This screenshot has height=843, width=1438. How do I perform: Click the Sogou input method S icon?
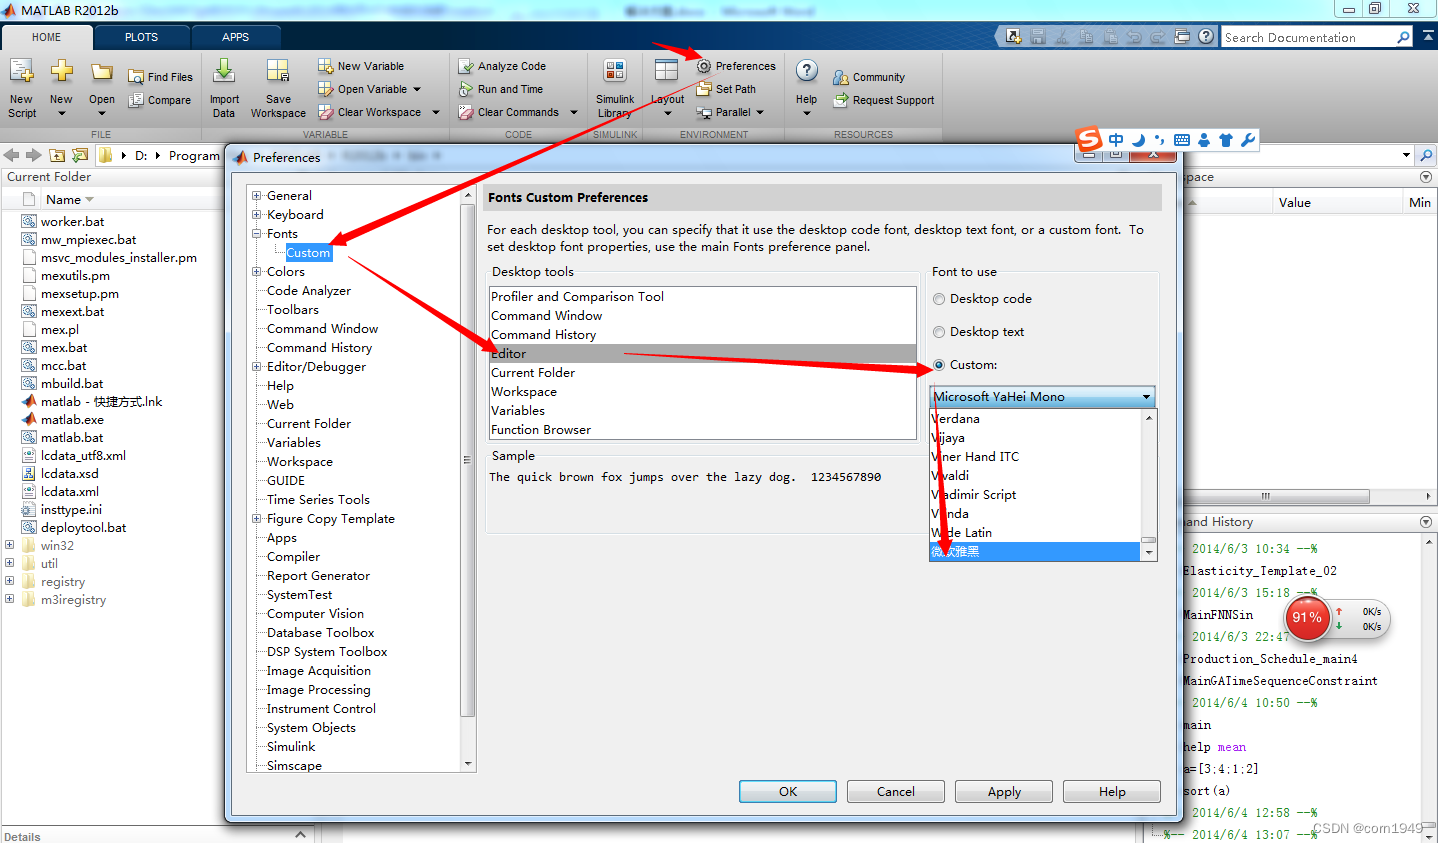tap(1089, 139)
